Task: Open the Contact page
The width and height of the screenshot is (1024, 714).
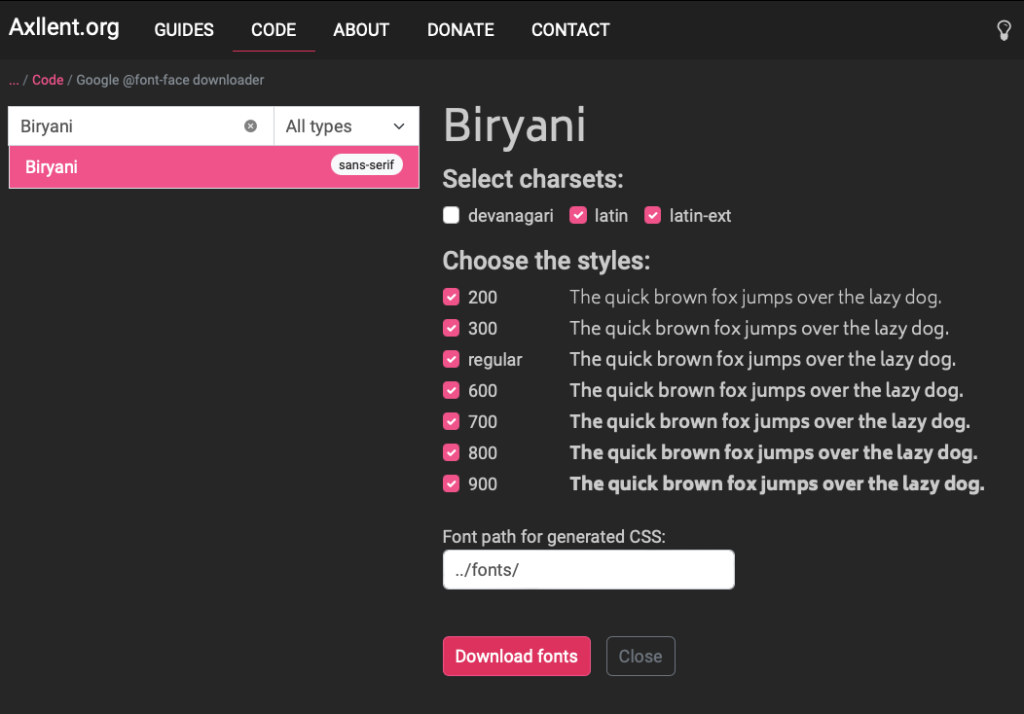Action: [570, 30]
